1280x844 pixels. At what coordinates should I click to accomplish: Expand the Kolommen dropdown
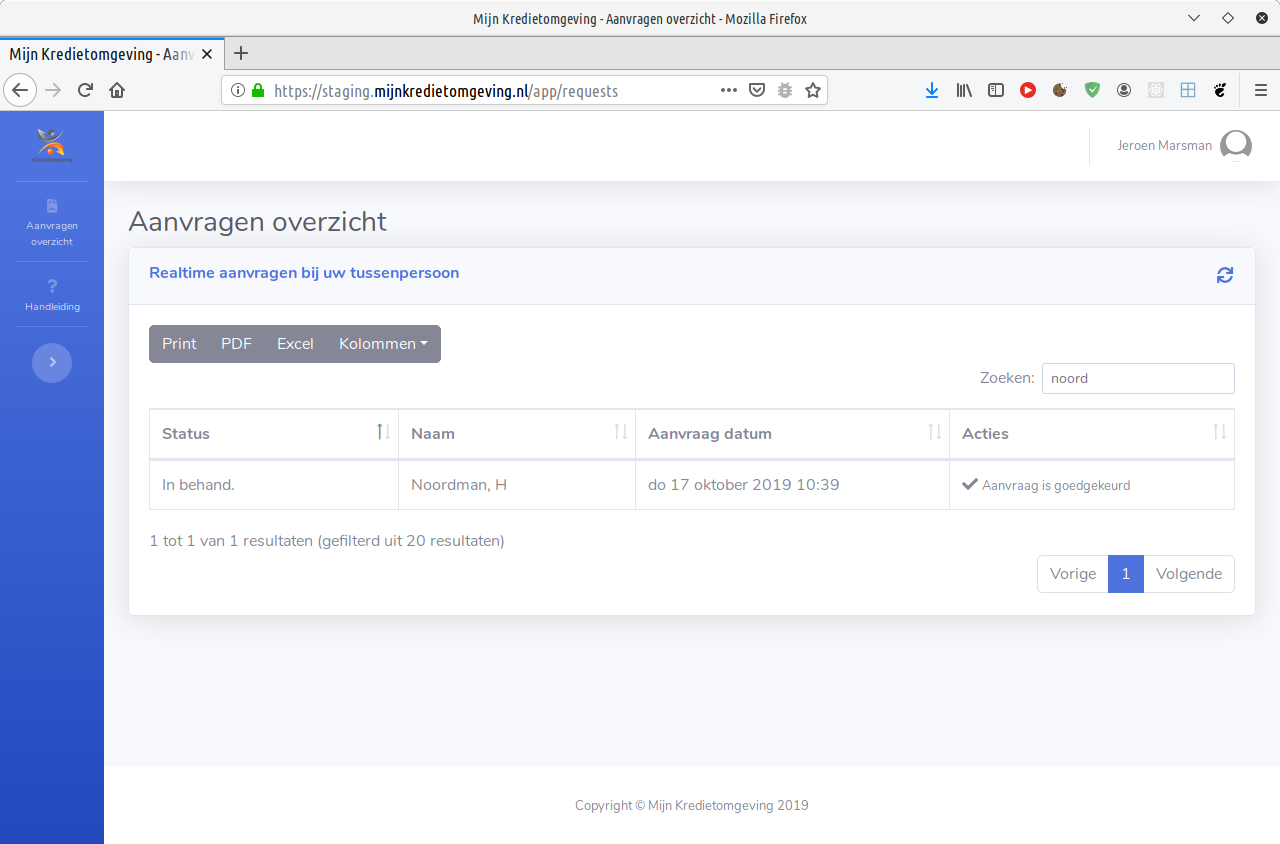coord(383,344)
